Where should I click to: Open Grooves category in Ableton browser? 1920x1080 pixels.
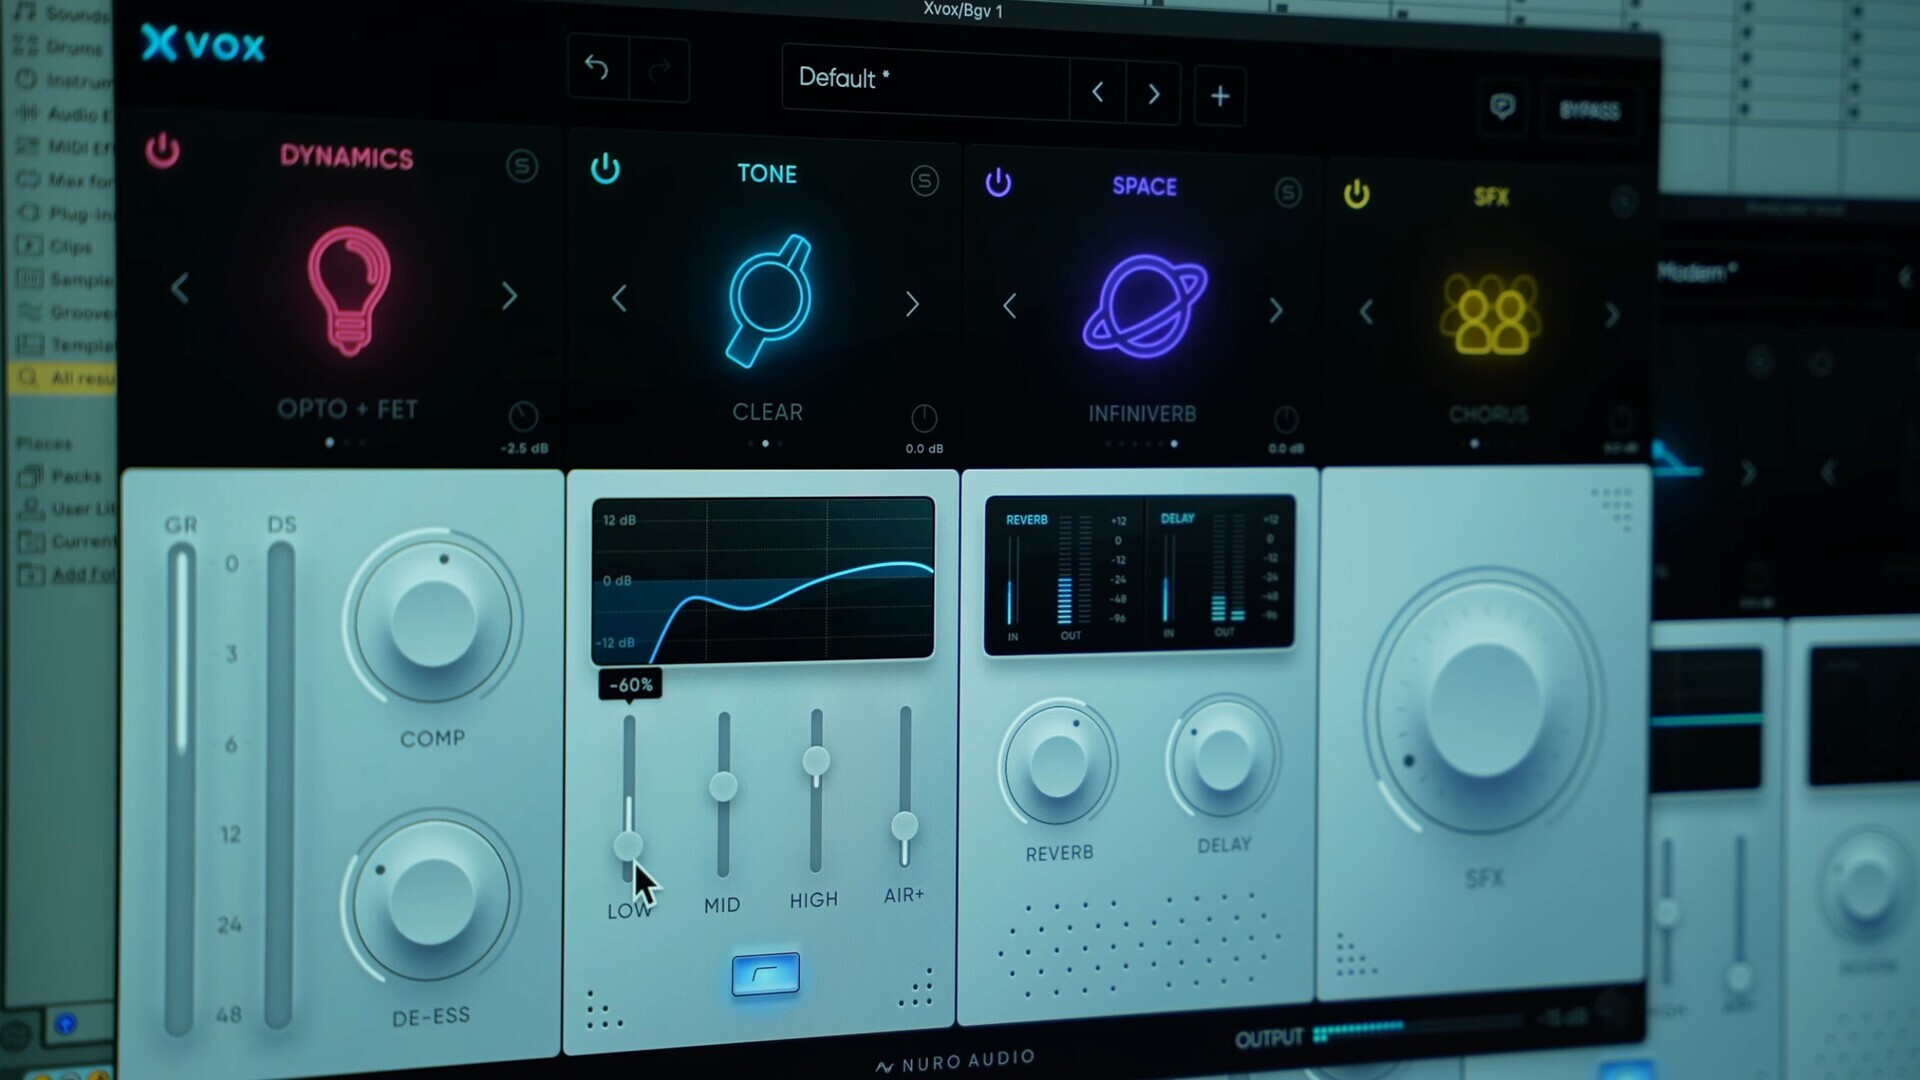(x=66, y=312)
